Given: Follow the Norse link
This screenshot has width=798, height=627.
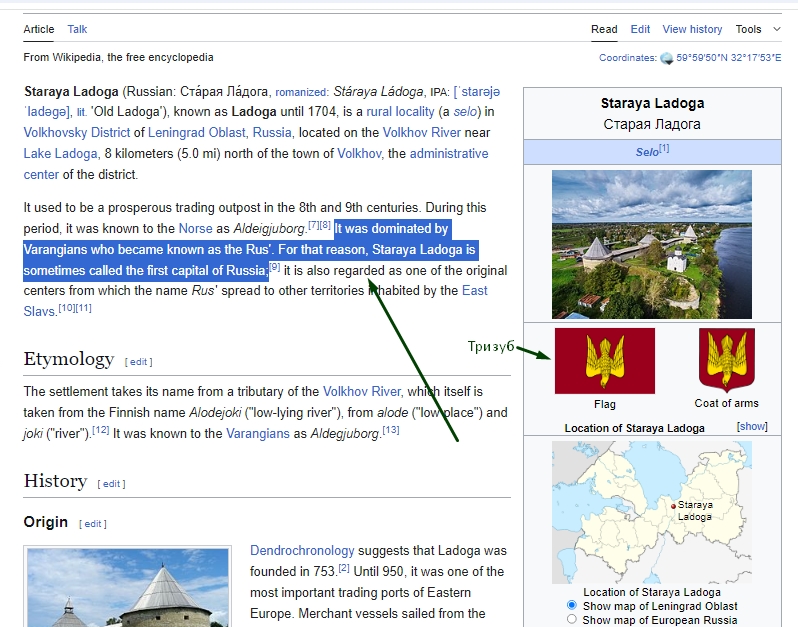Looking at the screenshot, I should pos(195,229).
